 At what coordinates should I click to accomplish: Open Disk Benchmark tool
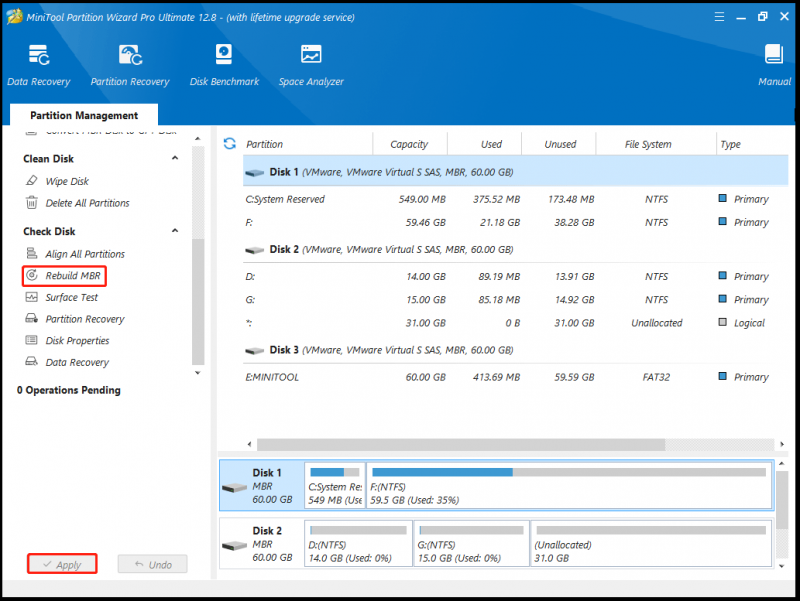point(224,65)
